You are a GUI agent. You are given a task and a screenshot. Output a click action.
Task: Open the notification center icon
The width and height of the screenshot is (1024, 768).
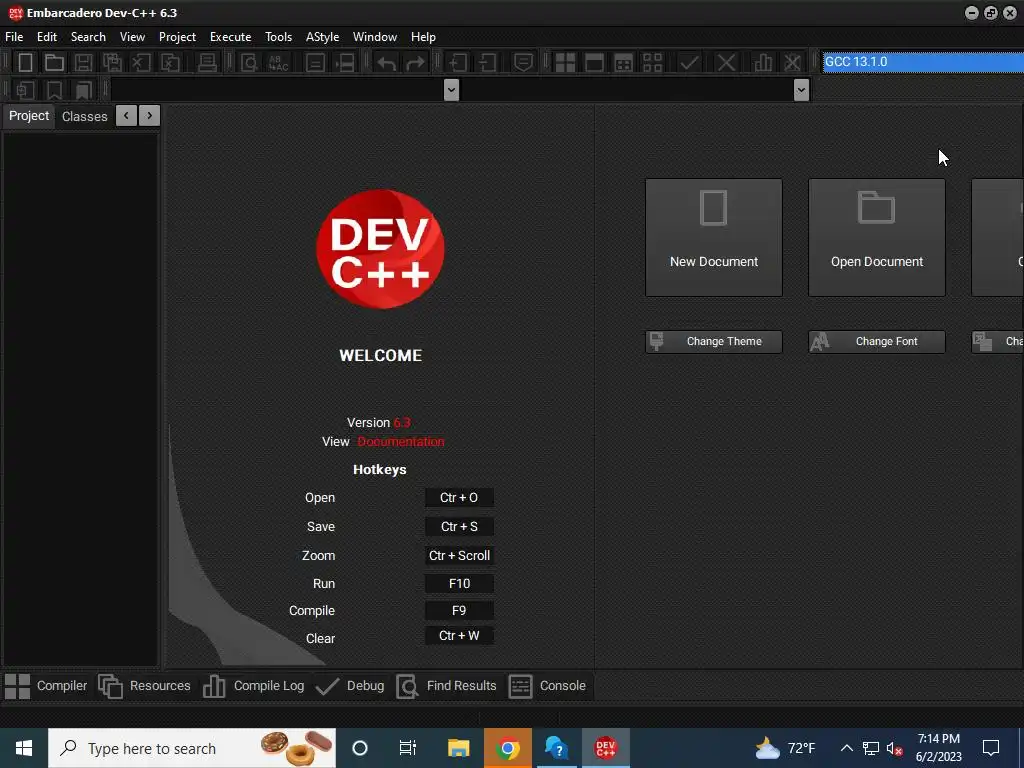[991, 748]
